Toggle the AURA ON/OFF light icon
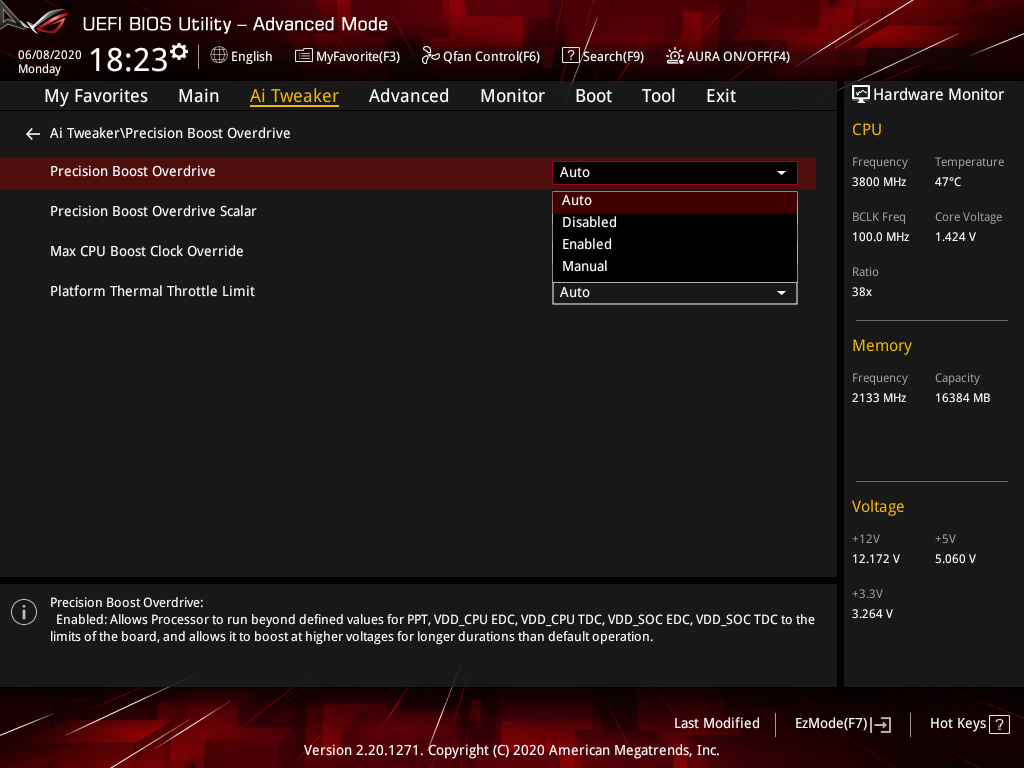Screen dimensions: 1024x768 coord(675,56)
